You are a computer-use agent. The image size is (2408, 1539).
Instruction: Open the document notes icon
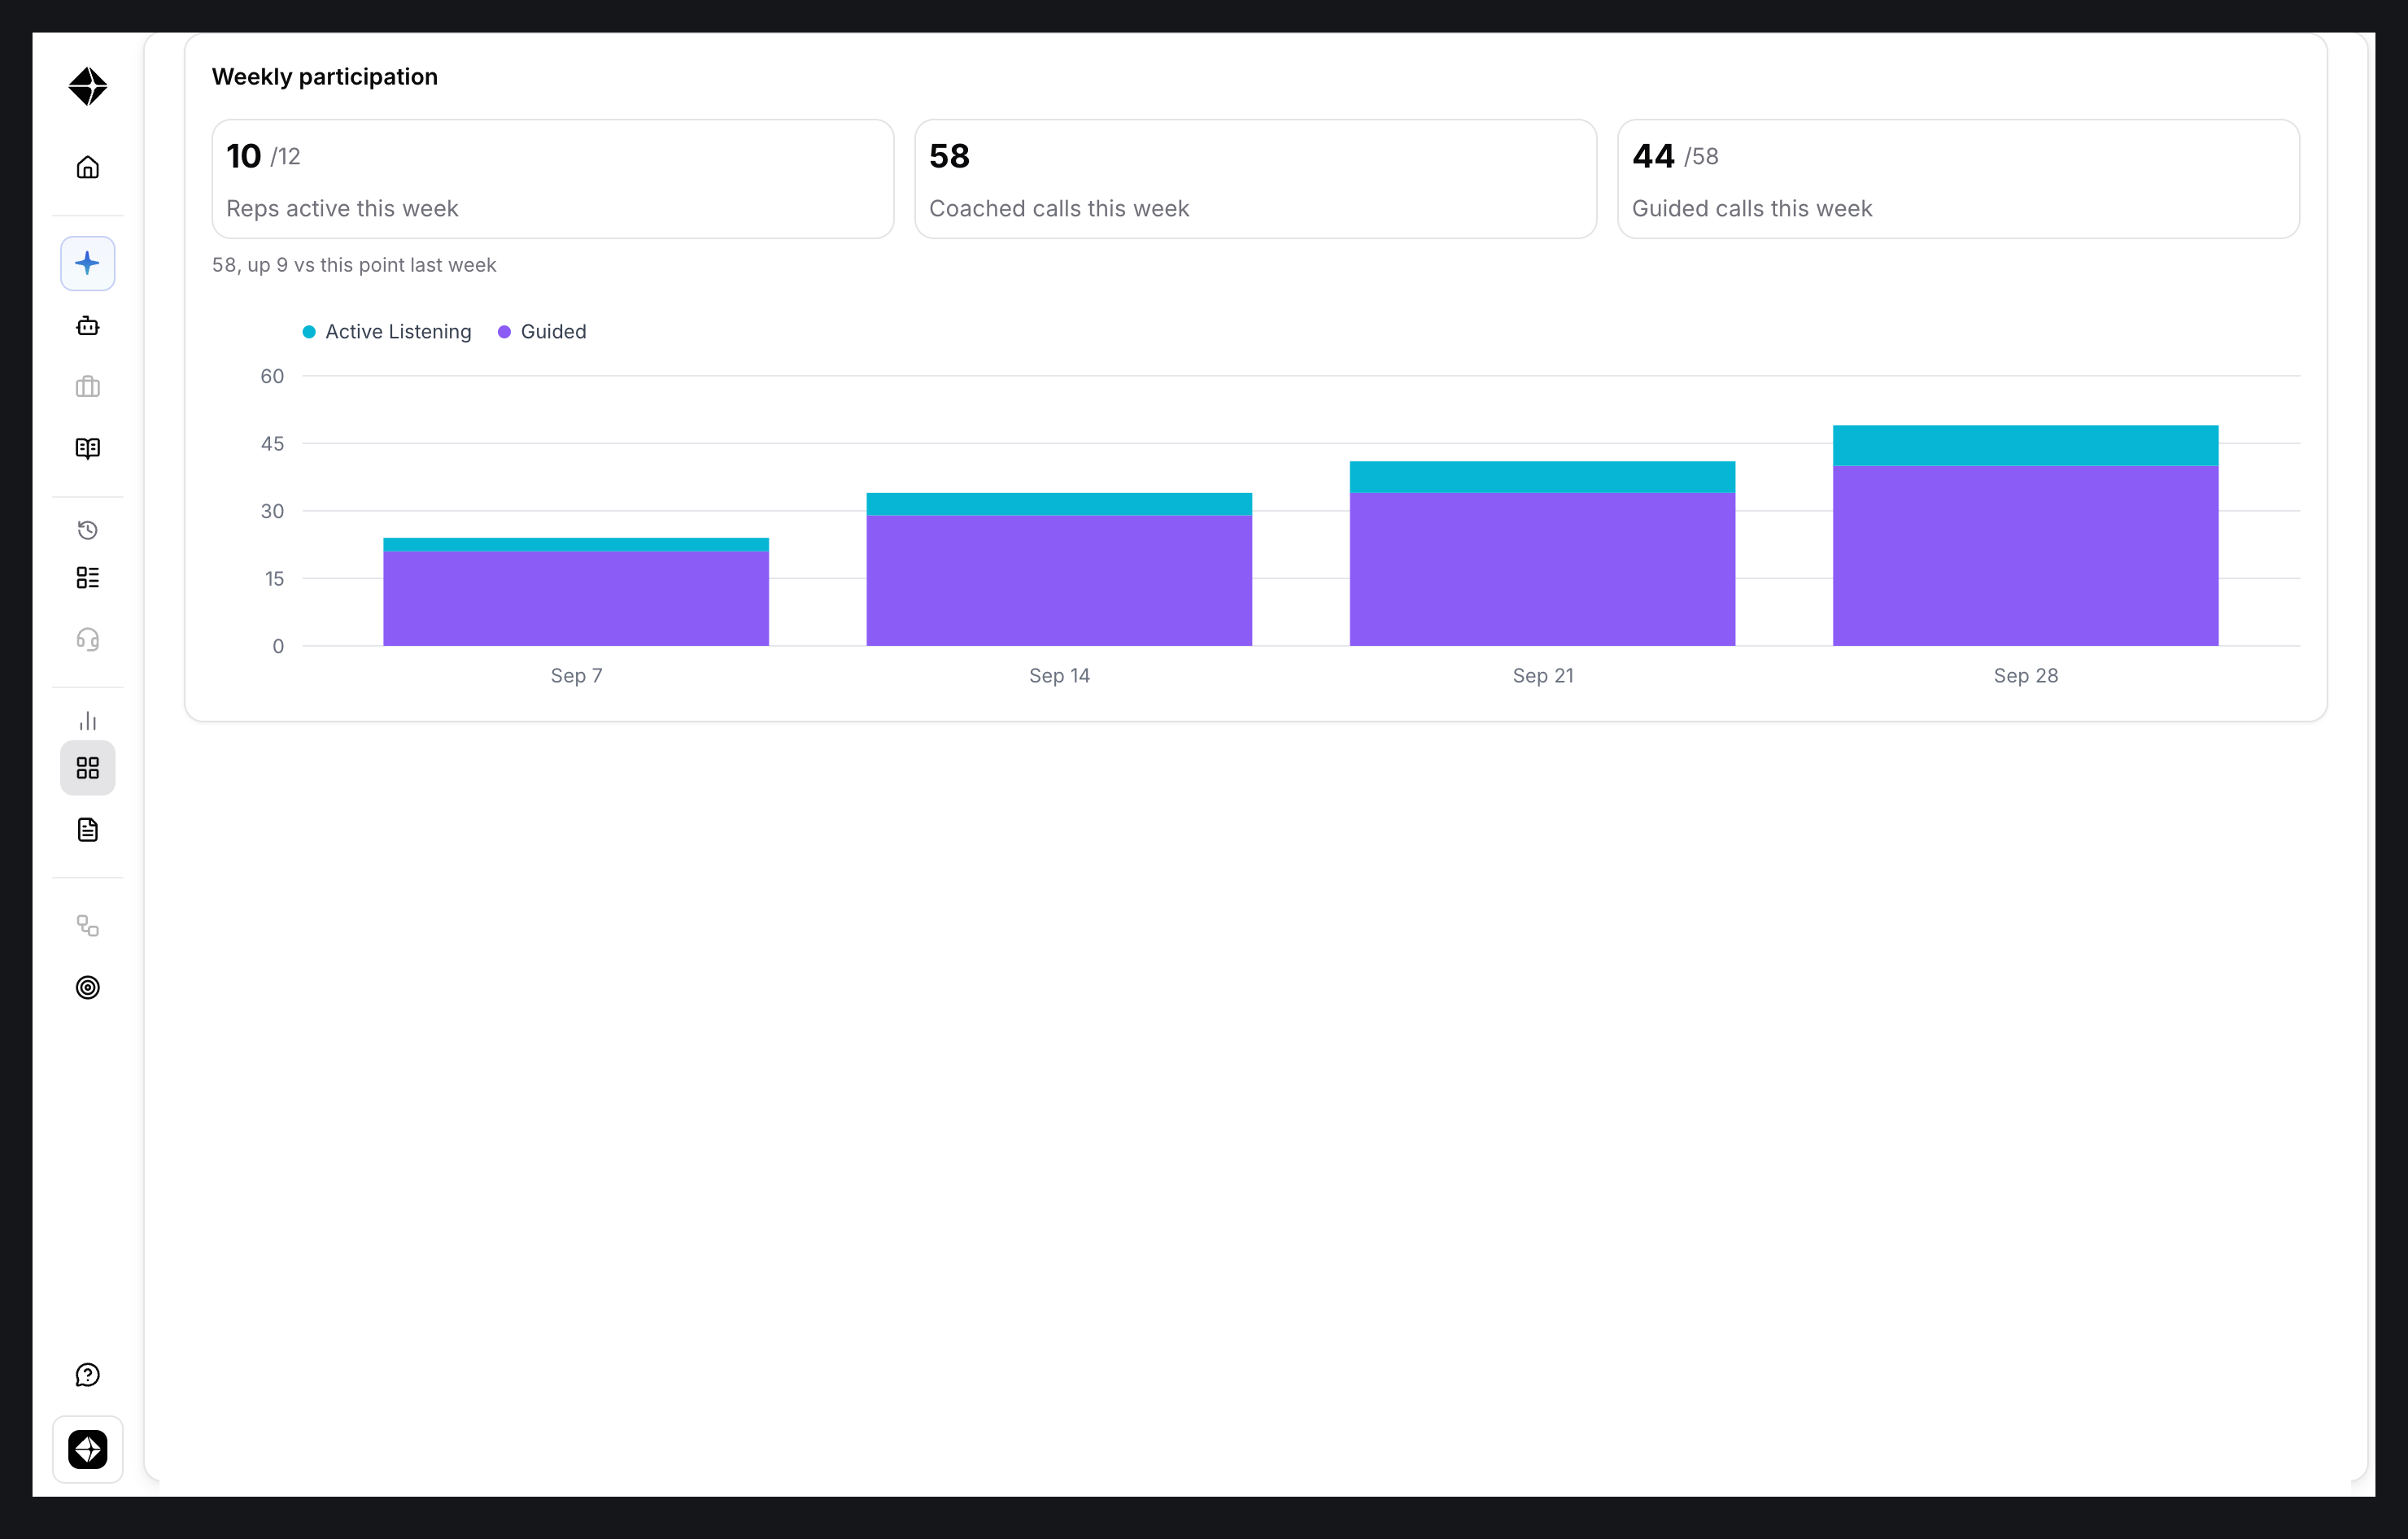coord(88,829)
